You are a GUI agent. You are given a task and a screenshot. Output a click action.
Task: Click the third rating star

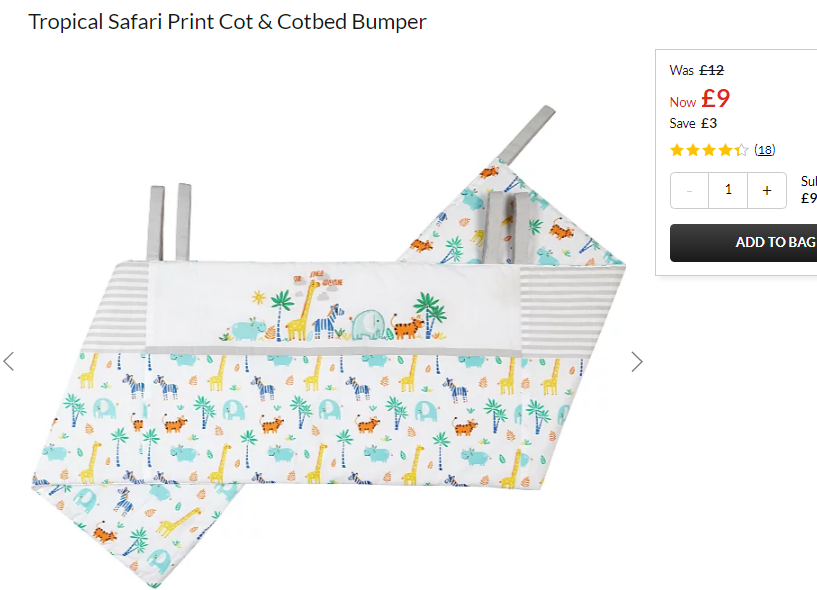tap(709, 150)
